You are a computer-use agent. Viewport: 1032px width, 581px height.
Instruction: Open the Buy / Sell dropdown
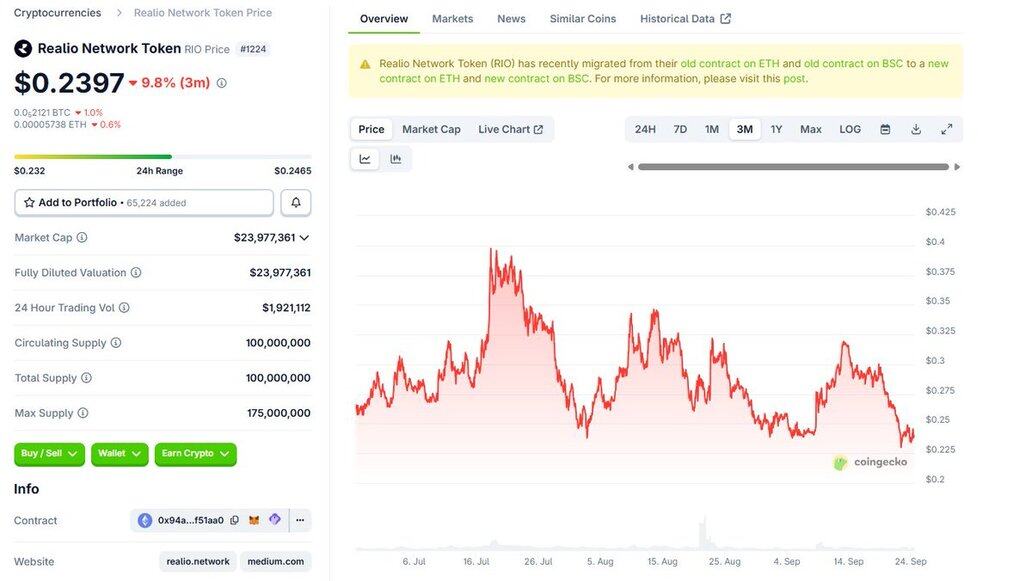tap(49, 453)
